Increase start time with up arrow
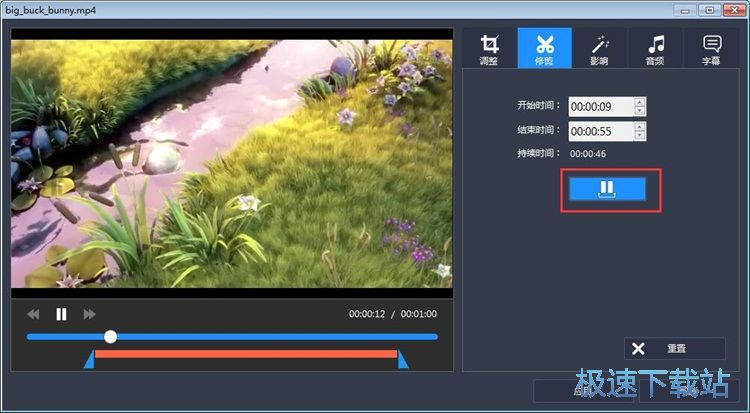This screenshot has width=750, height=413. pyautogui.click(x=640, y=102)
